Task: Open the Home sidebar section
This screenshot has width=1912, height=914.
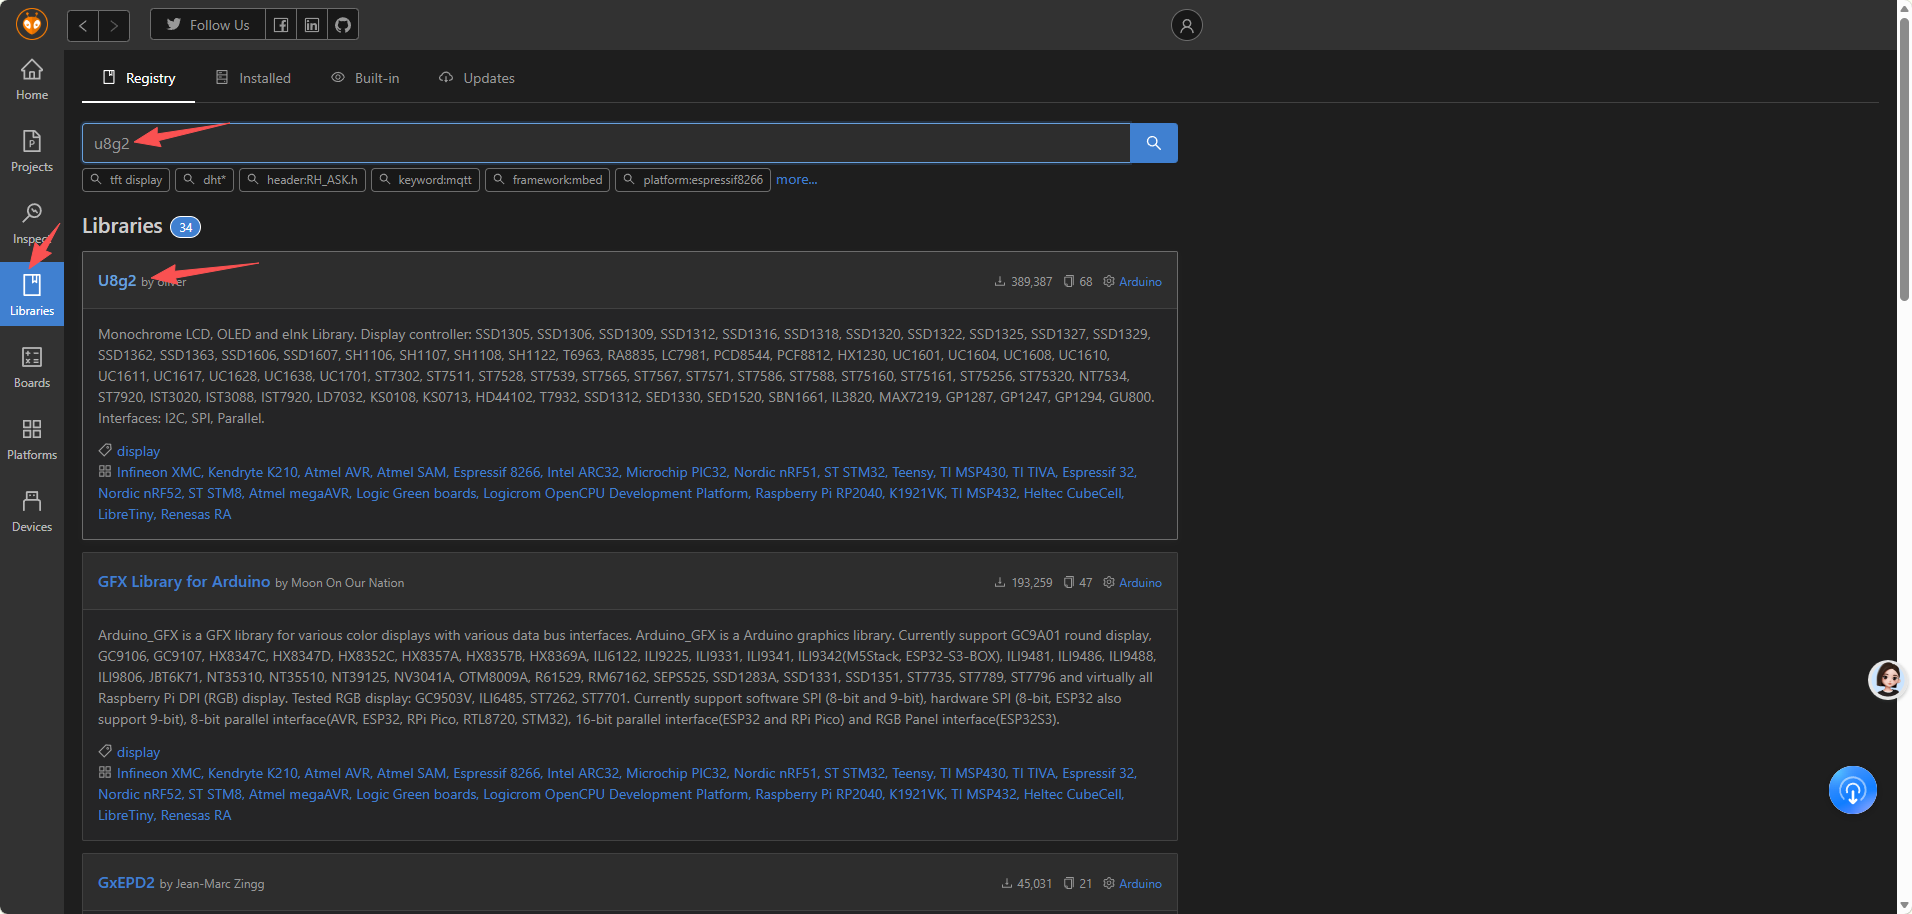Action: point(32,80)
